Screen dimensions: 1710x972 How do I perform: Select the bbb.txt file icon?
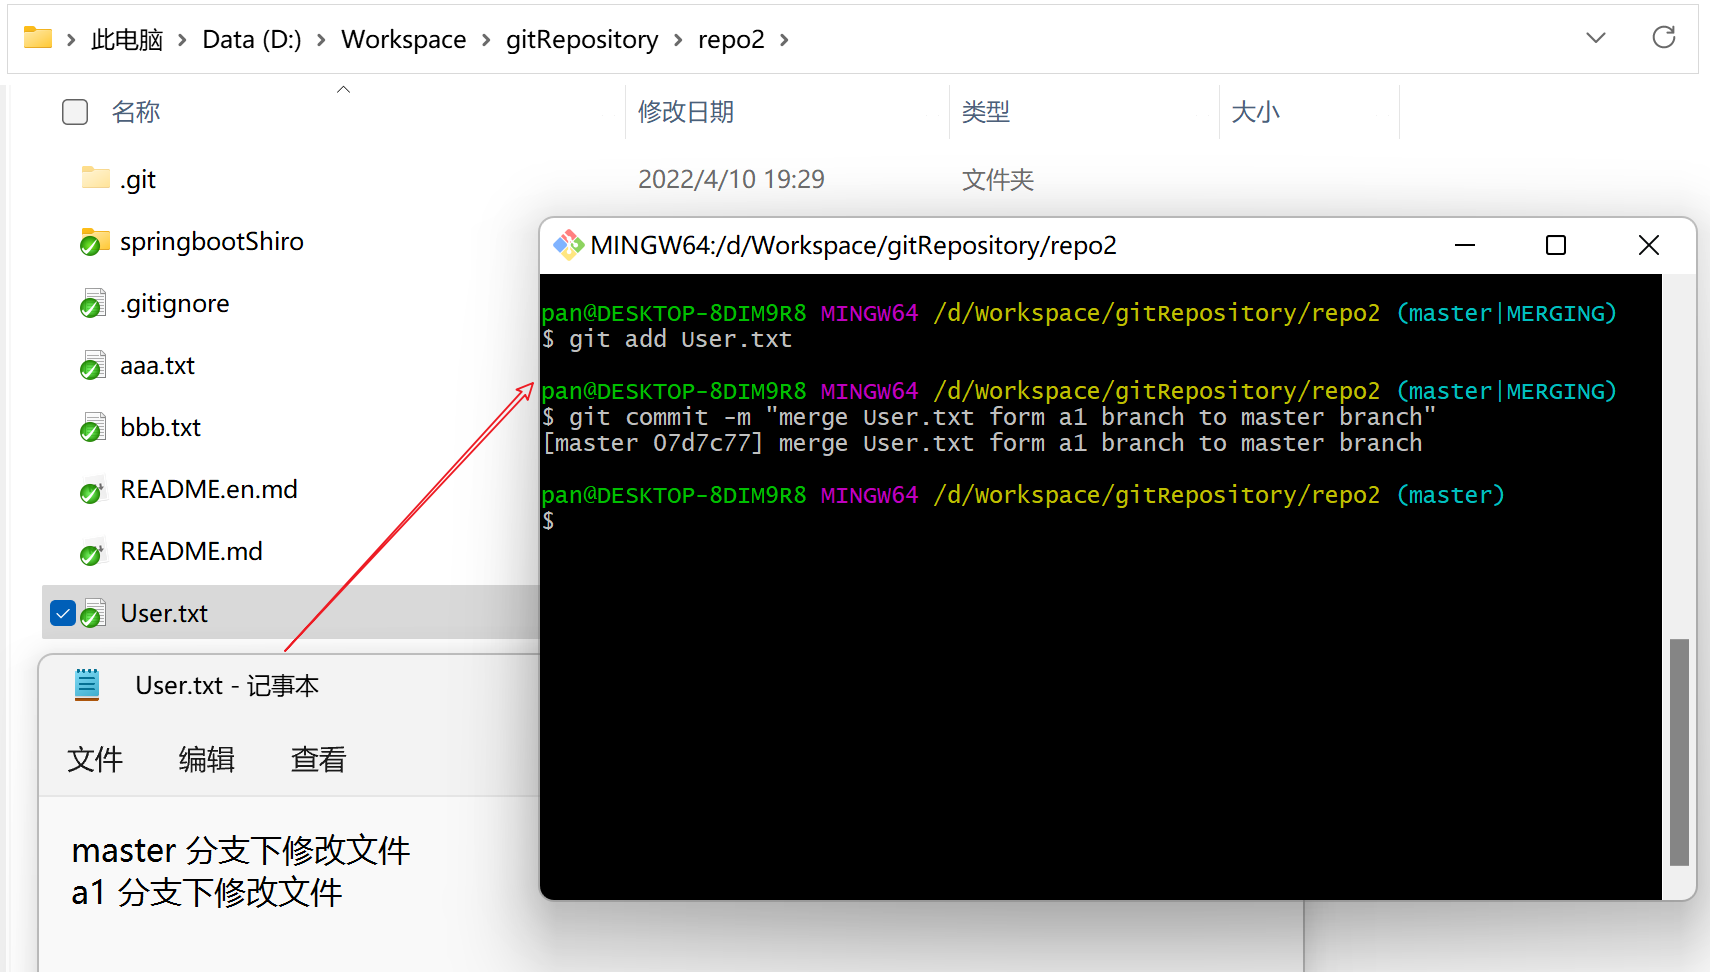(93, 427)
